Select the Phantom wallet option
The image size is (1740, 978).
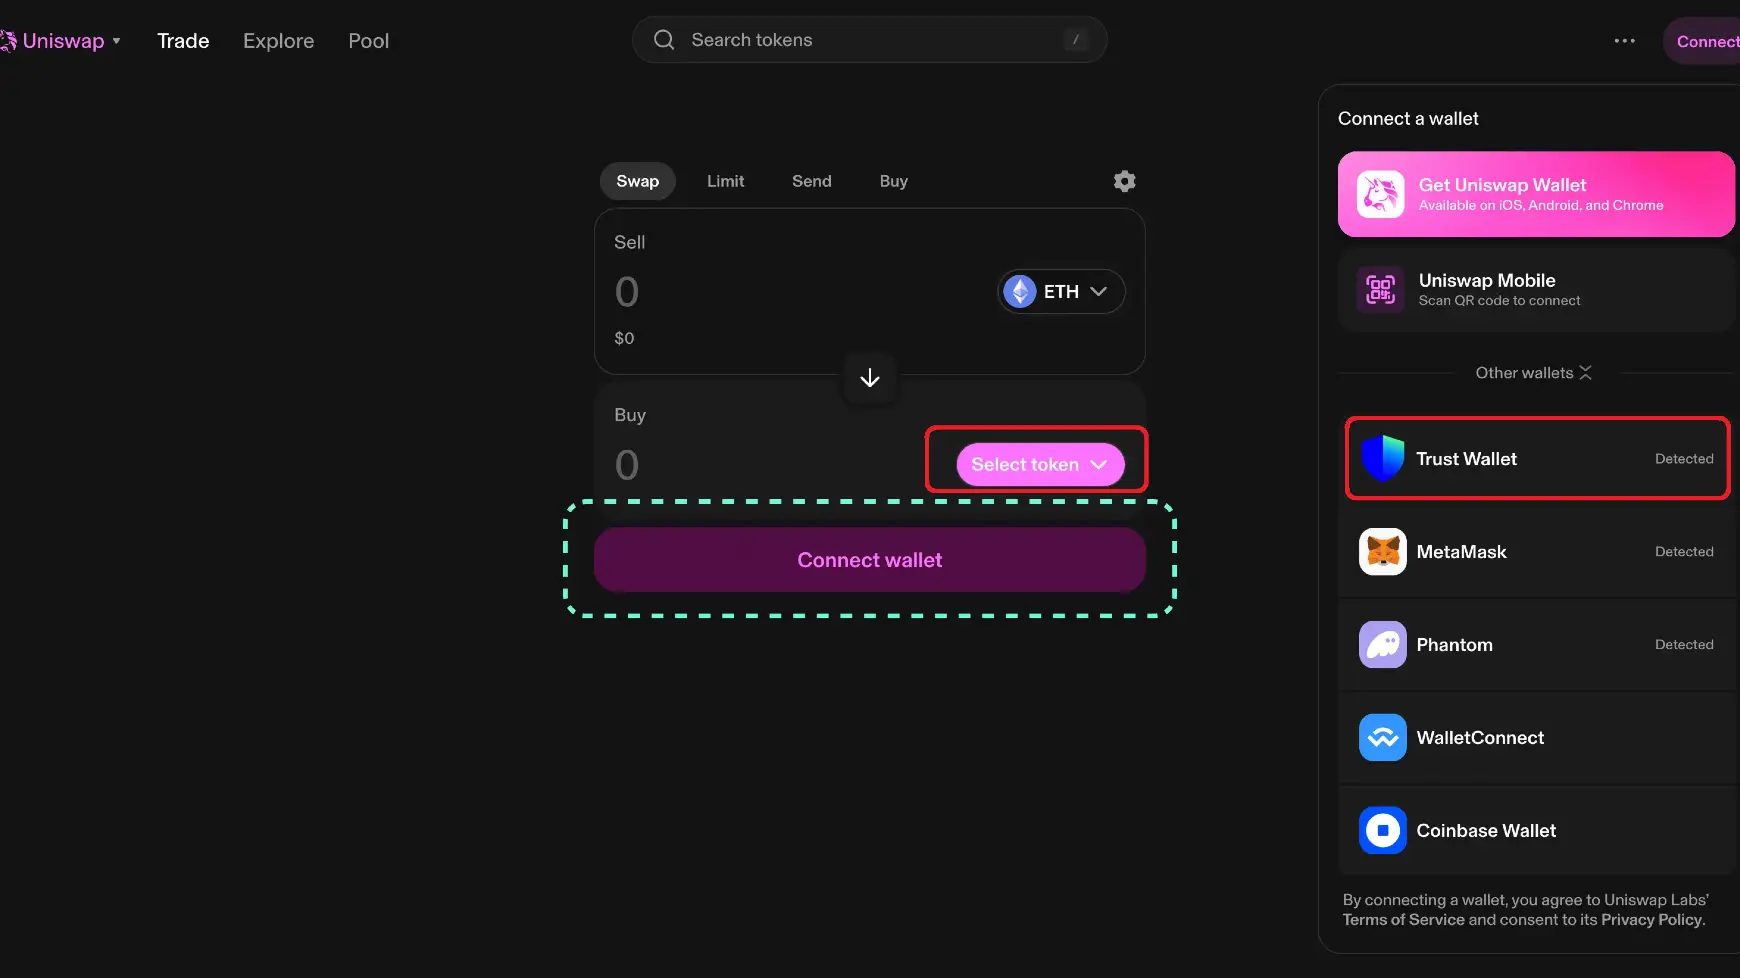(1537, 645)
